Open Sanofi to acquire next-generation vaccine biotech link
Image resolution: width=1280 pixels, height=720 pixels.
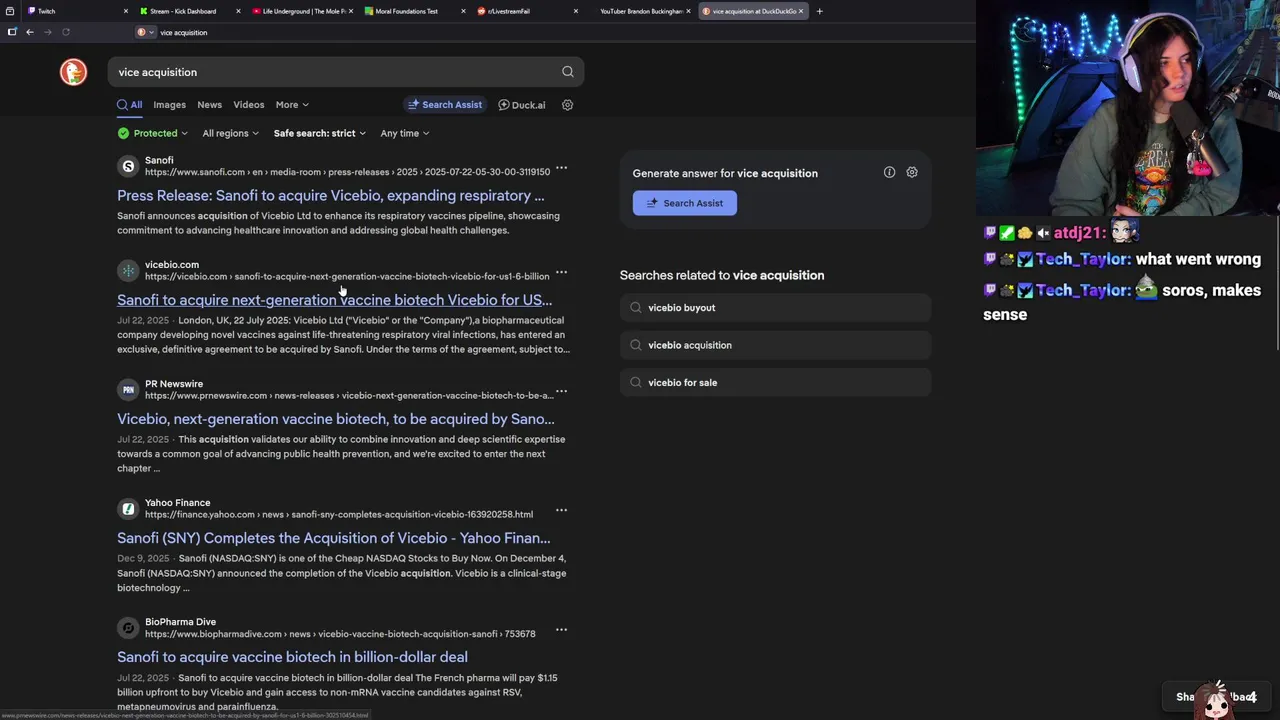(334, 300)
